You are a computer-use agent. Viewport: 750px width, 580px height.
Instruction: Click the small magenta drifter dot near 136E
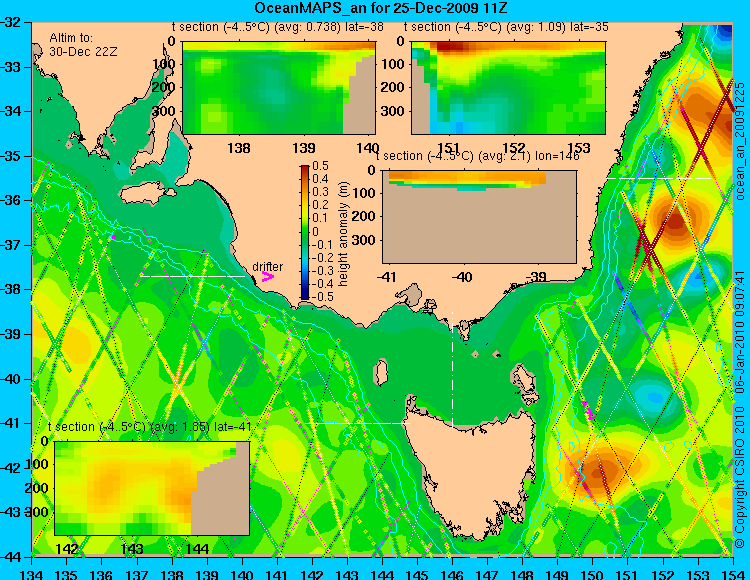pyautogui.click(x=114, y=237)
